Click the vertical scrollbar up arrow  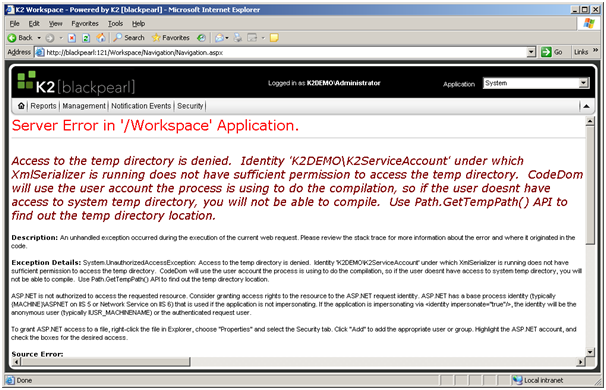pyautogui.click(x=590, y=122)
